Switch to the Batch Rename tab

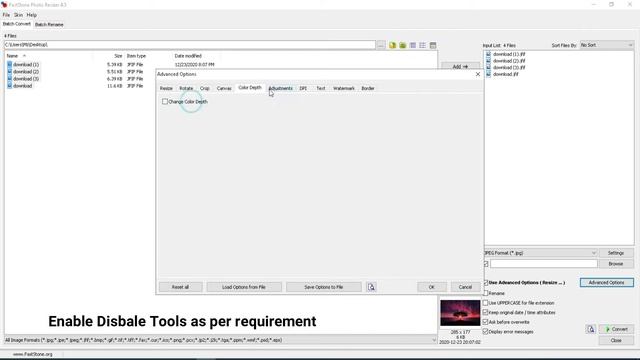(49, 24)
